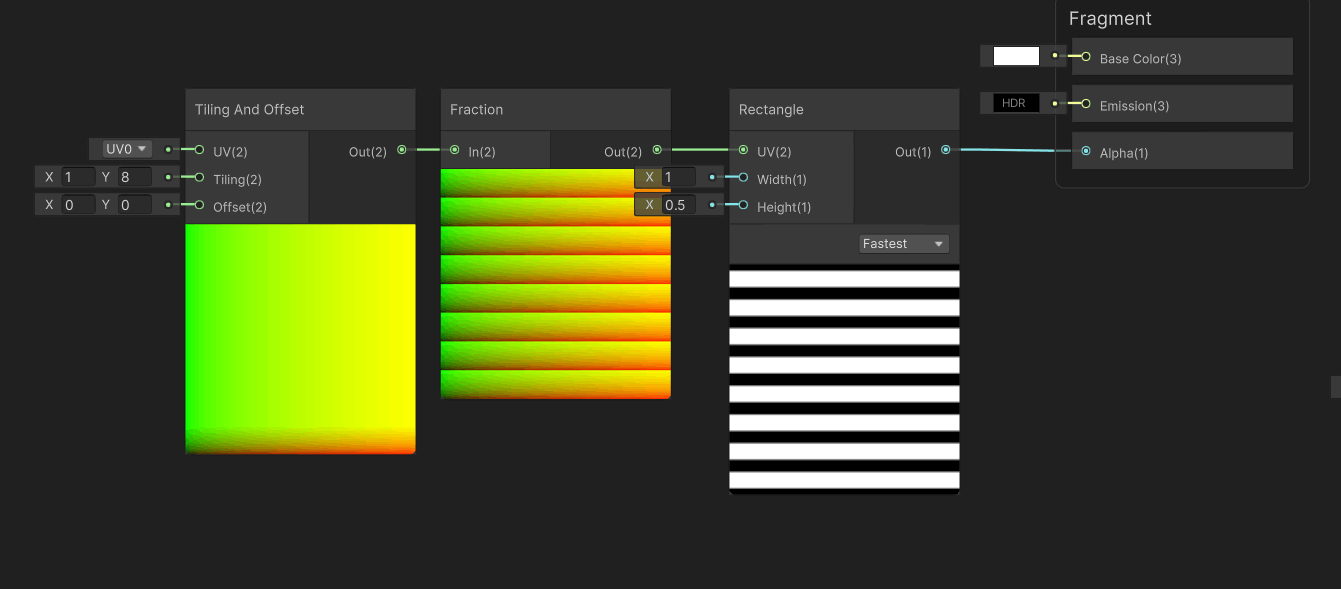This screenshot has width=1341, height=589.
Task: Click the Rectangle striped preview thumbnail
Action: coord(844,379)
